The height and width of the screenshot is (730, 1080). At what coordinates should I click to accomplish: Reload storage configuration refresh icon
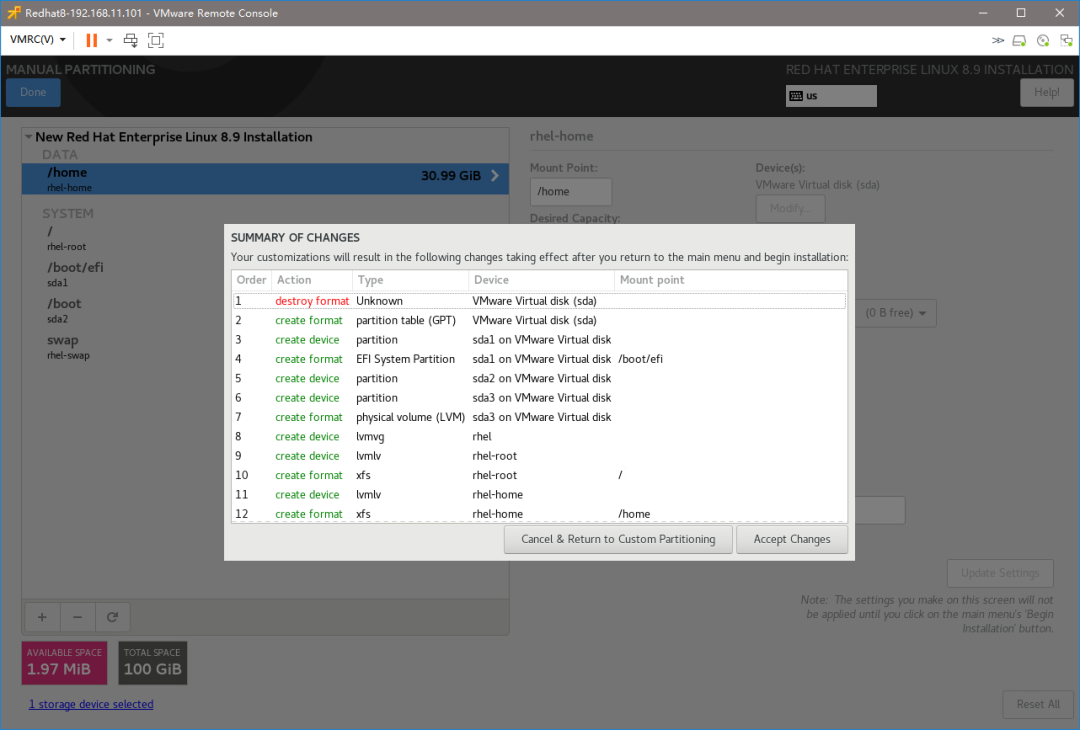[112, 617]
